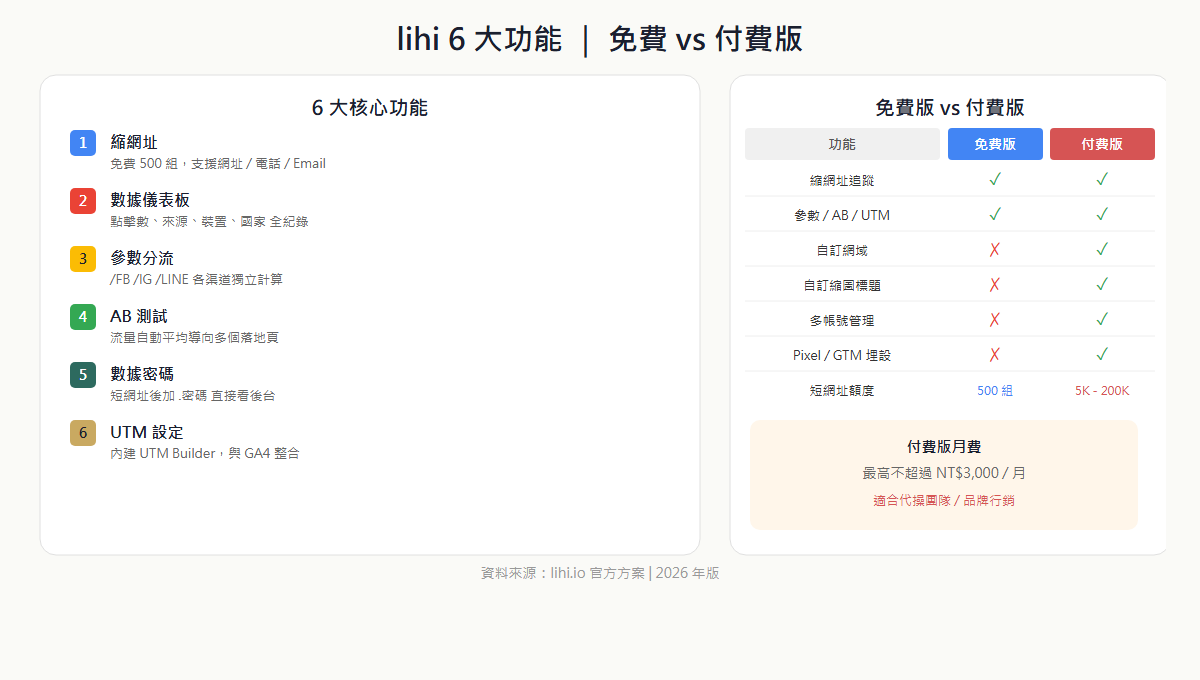Click the 免費版 checkmark in 參數 / AB / UTM row
The height and width of the screenshot is (680, 1200).
(x=995, y=215)
